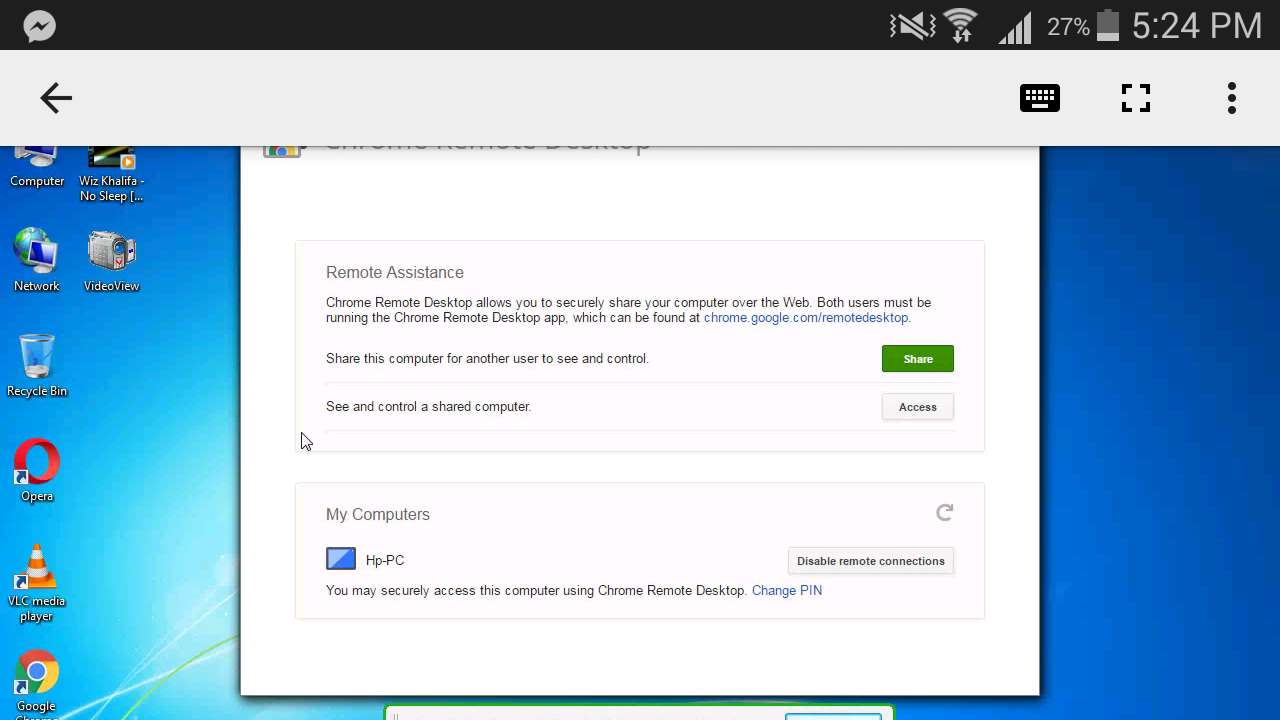Select the Hp-PC computer icon
Image resolution: width=1280 pixels, height=720 pixels.
[341, 559]
